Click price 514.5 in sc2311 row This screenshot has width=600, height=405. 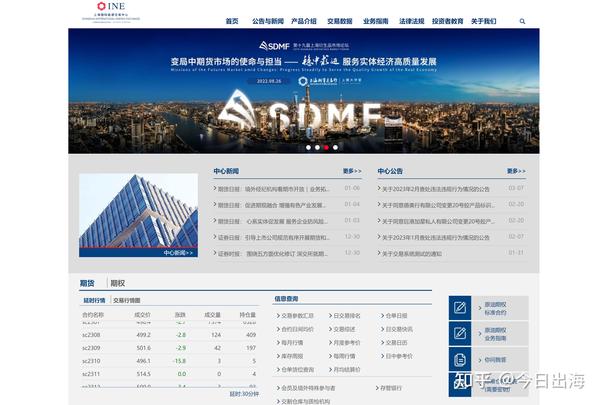pyautogui.click(x=143, y=374)
